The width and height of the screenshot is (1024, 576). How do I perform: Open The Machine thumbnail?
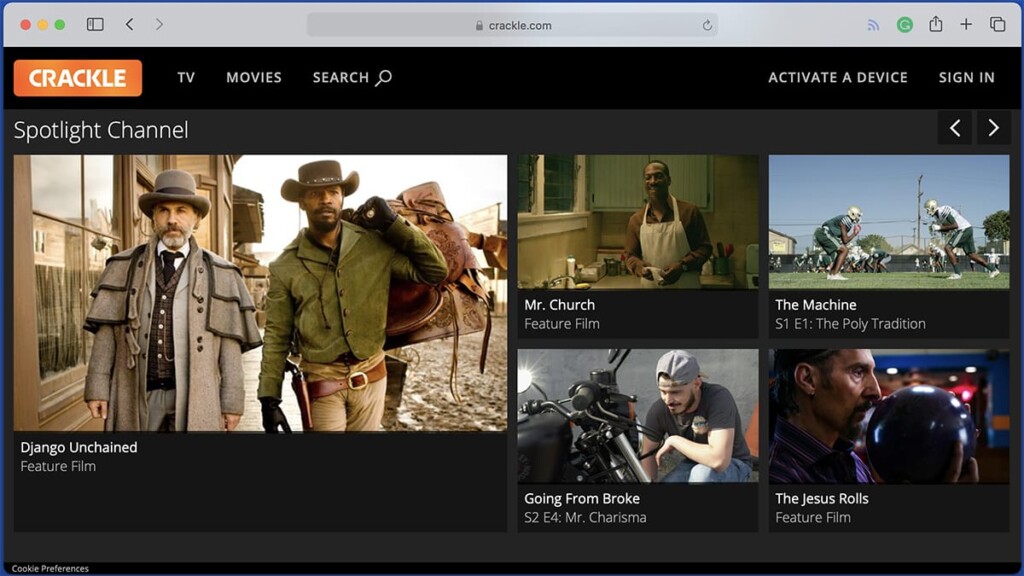tap(889, 222)
